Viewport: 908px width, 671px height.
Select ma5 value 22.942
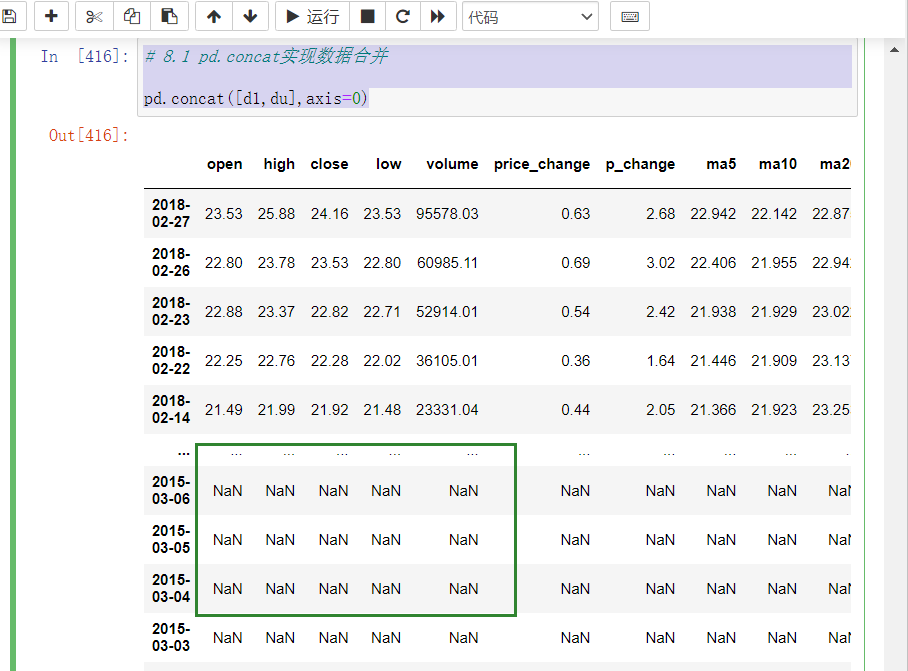[713, 214]
